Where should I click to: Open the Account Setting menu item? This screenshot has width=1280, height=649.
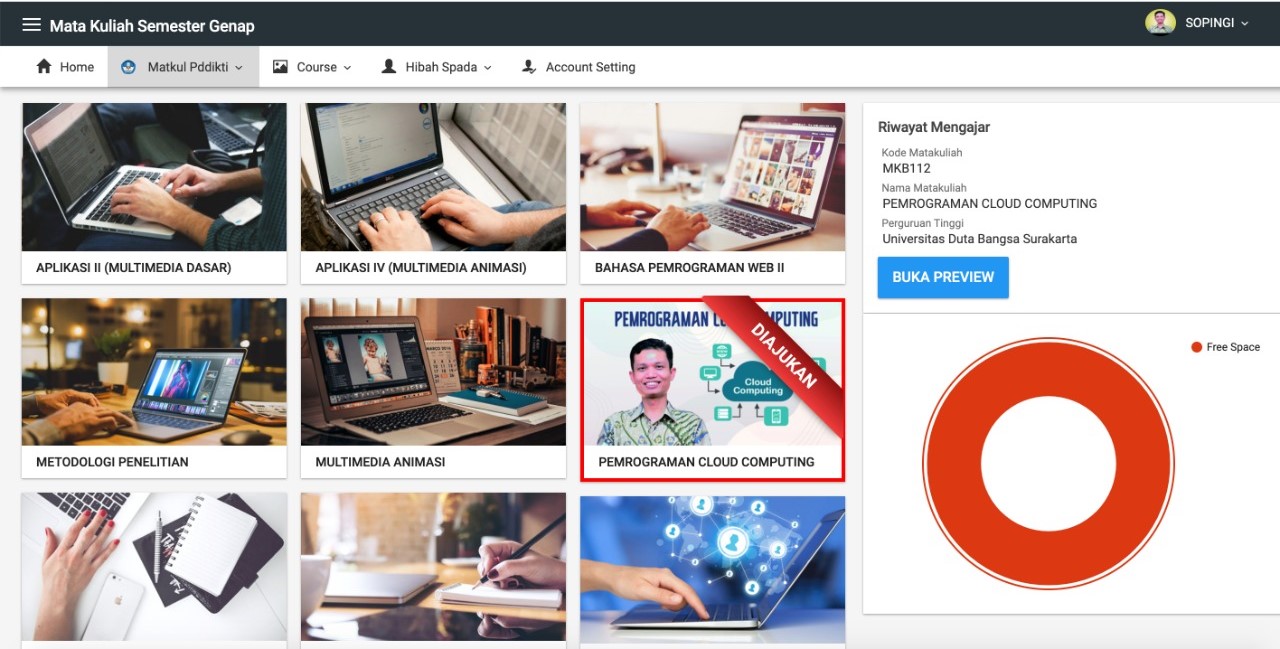tap(590, 67)
